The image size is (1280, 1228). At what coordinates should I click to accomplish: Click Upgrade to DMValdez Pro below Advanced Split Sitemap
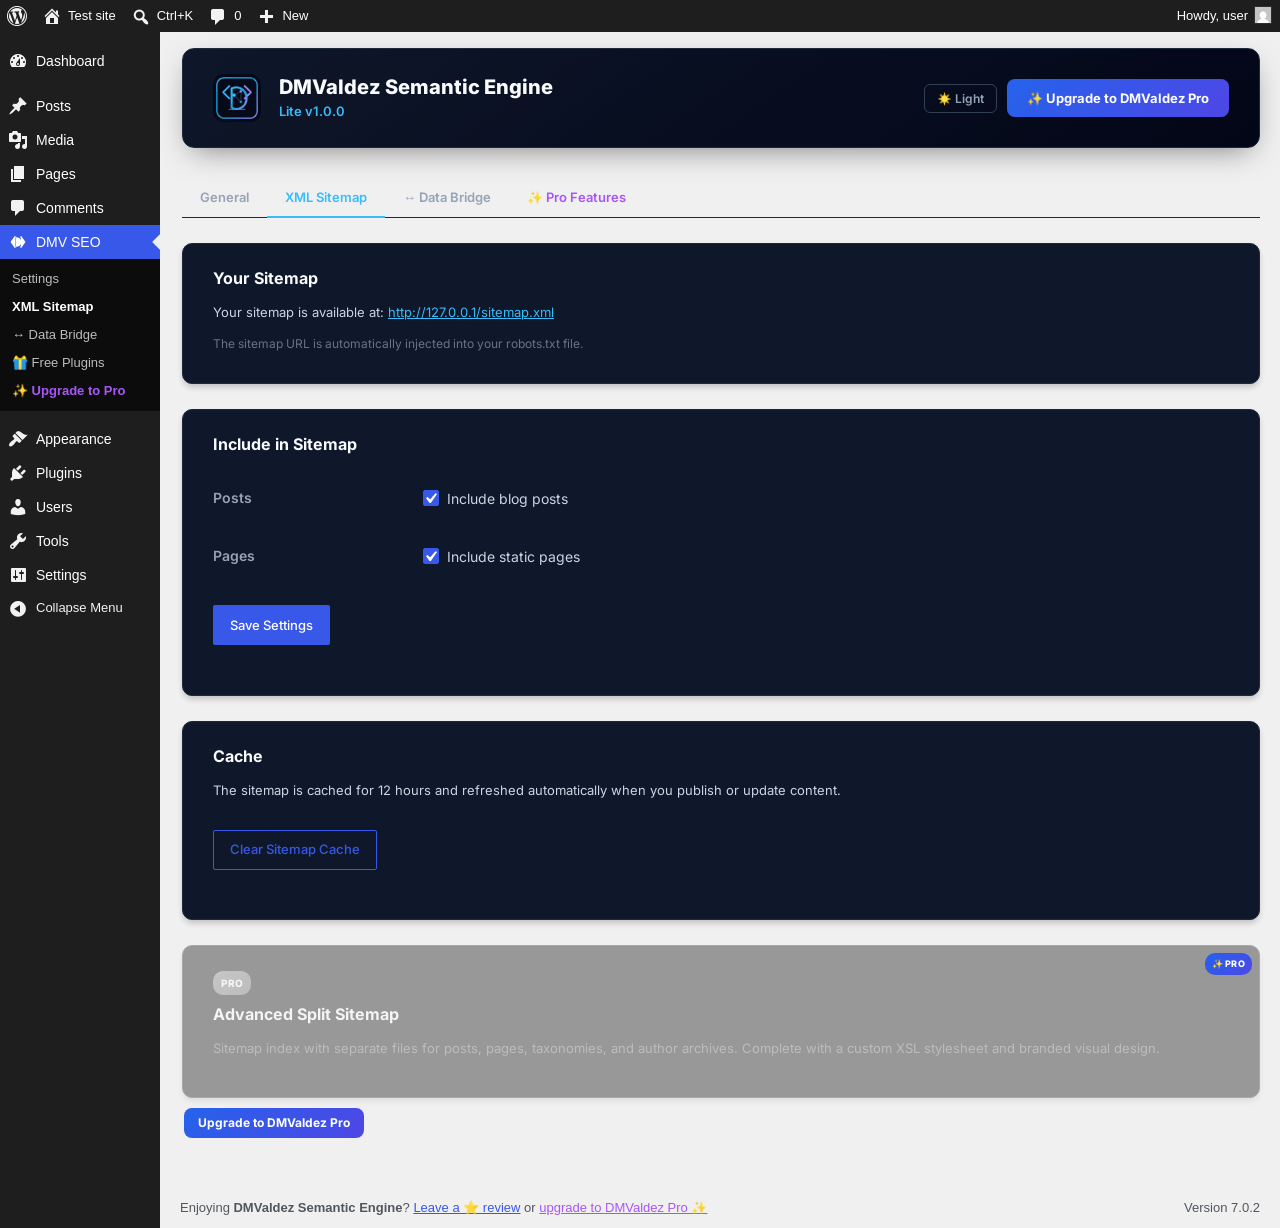[x=274, y=1123]
